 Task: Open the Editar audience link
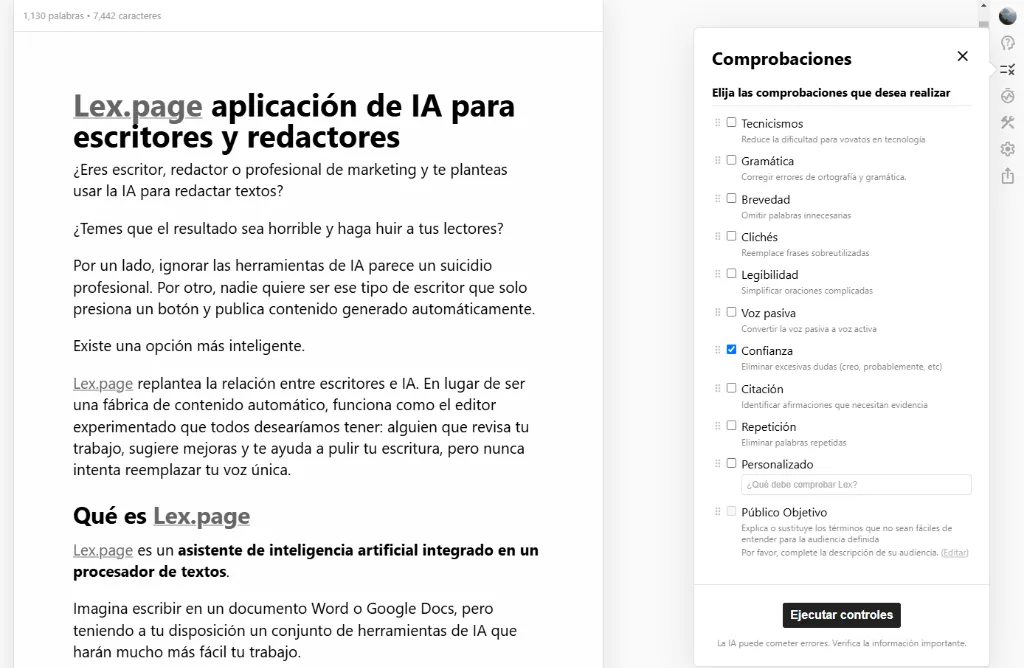[954, 552]
